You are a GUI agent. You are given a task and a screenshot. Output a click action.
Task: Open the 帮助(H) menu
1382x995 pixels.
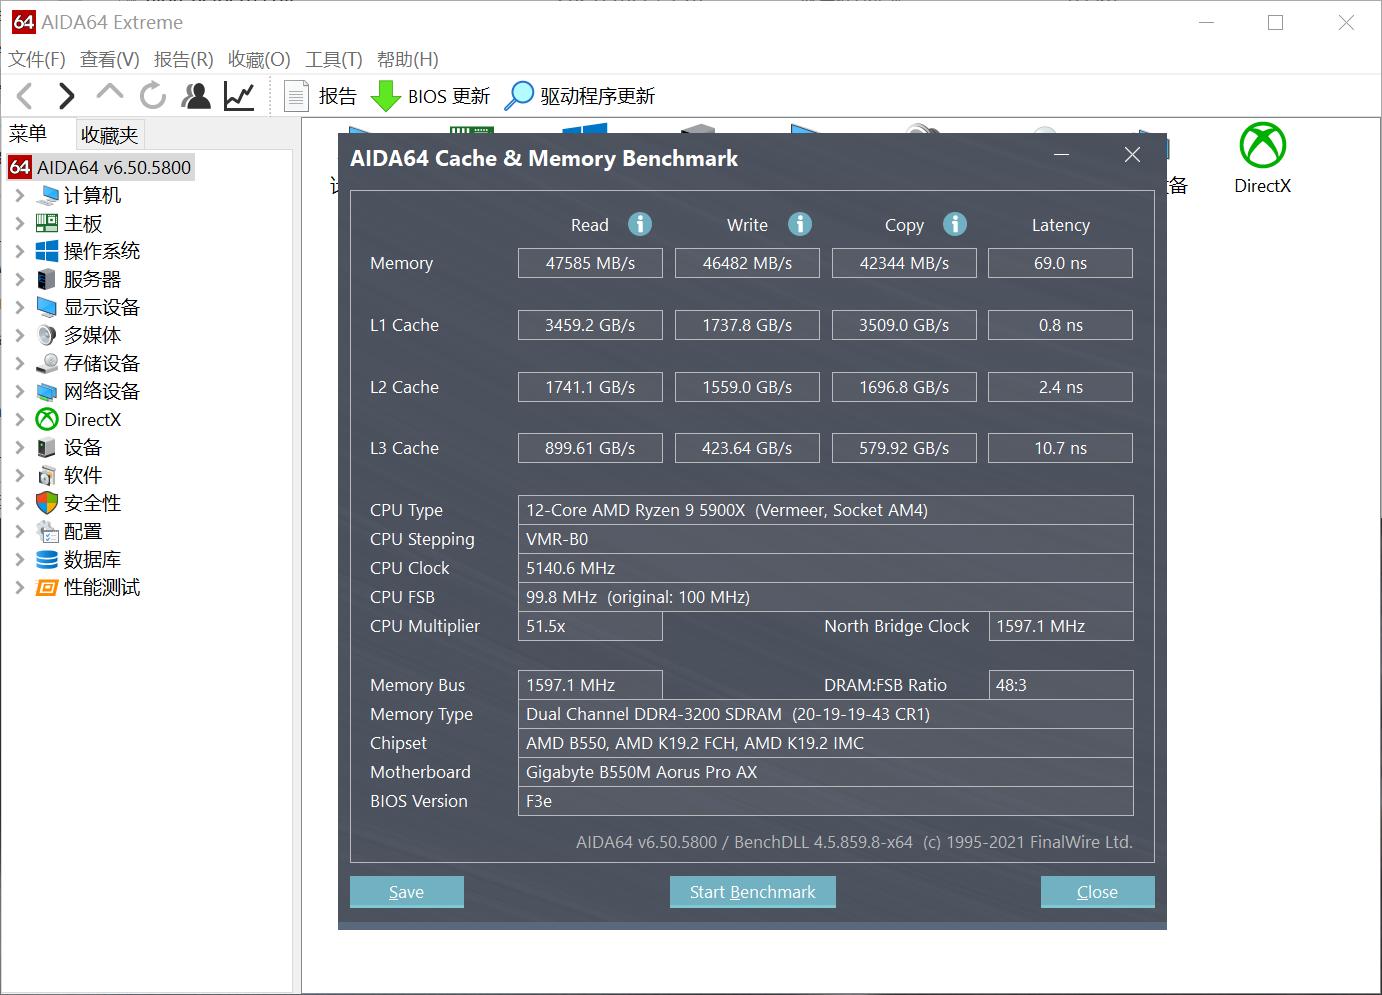point(408,59)
